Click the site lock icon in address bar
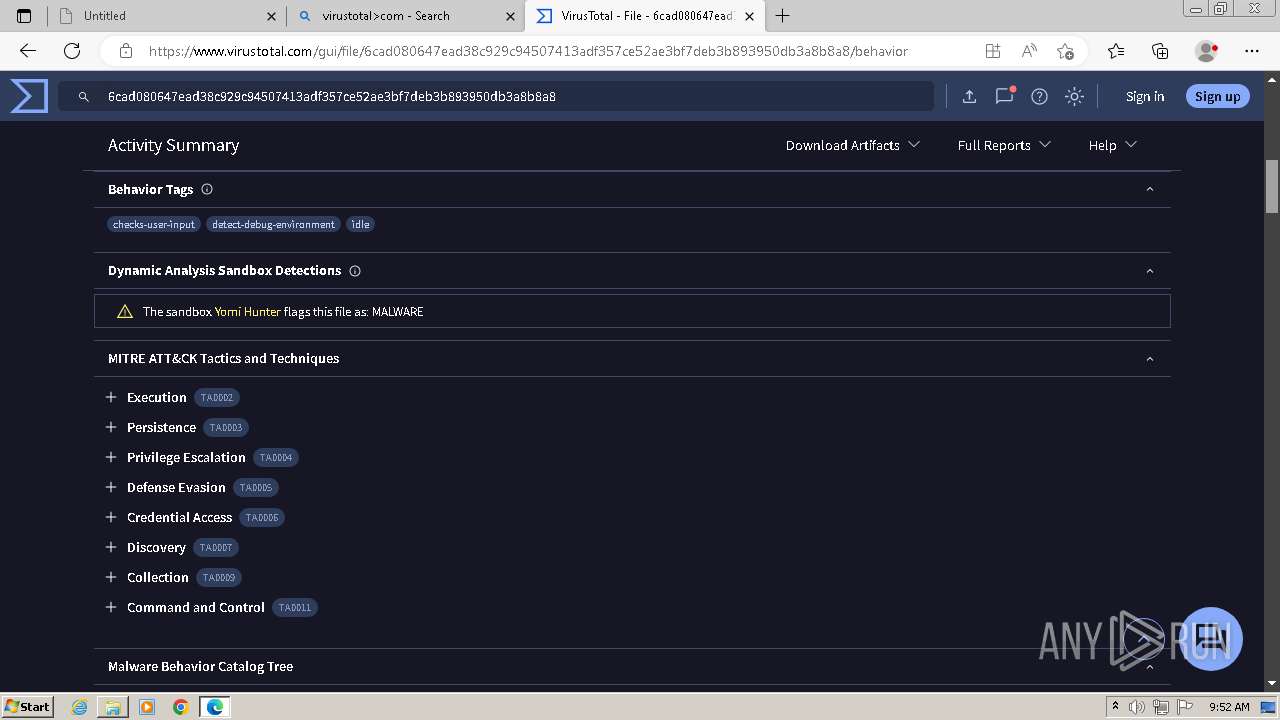Viewport: 1280px width, 720px height. pos(126,51)
